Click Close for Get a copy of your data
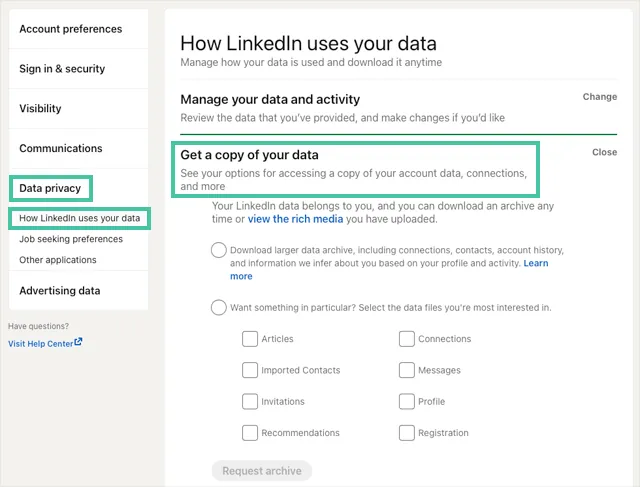Viewport: 640px width, 487px height. point(604,152)
